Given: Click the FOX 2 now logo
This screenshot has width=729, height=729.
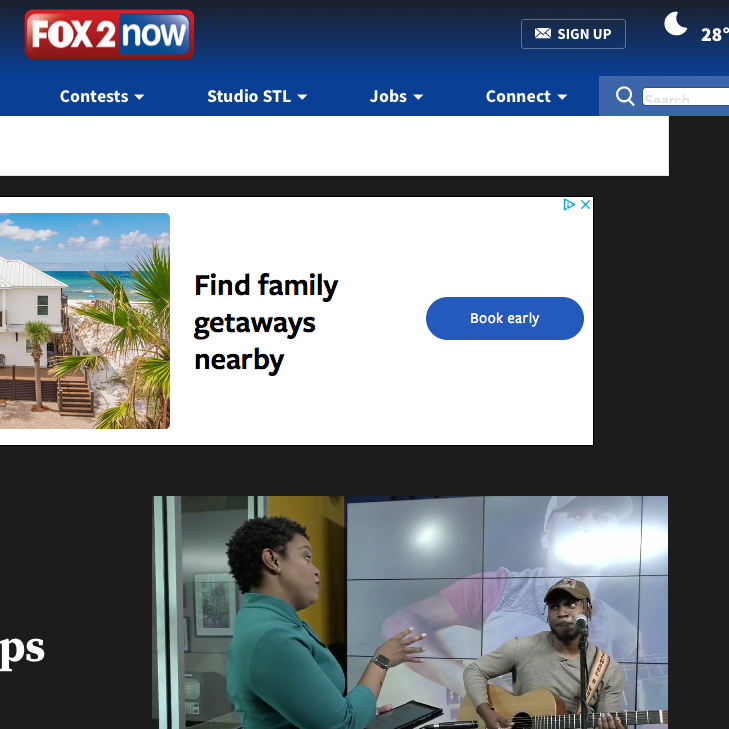Looking at the screenshot, I should [x=109, y=34].
